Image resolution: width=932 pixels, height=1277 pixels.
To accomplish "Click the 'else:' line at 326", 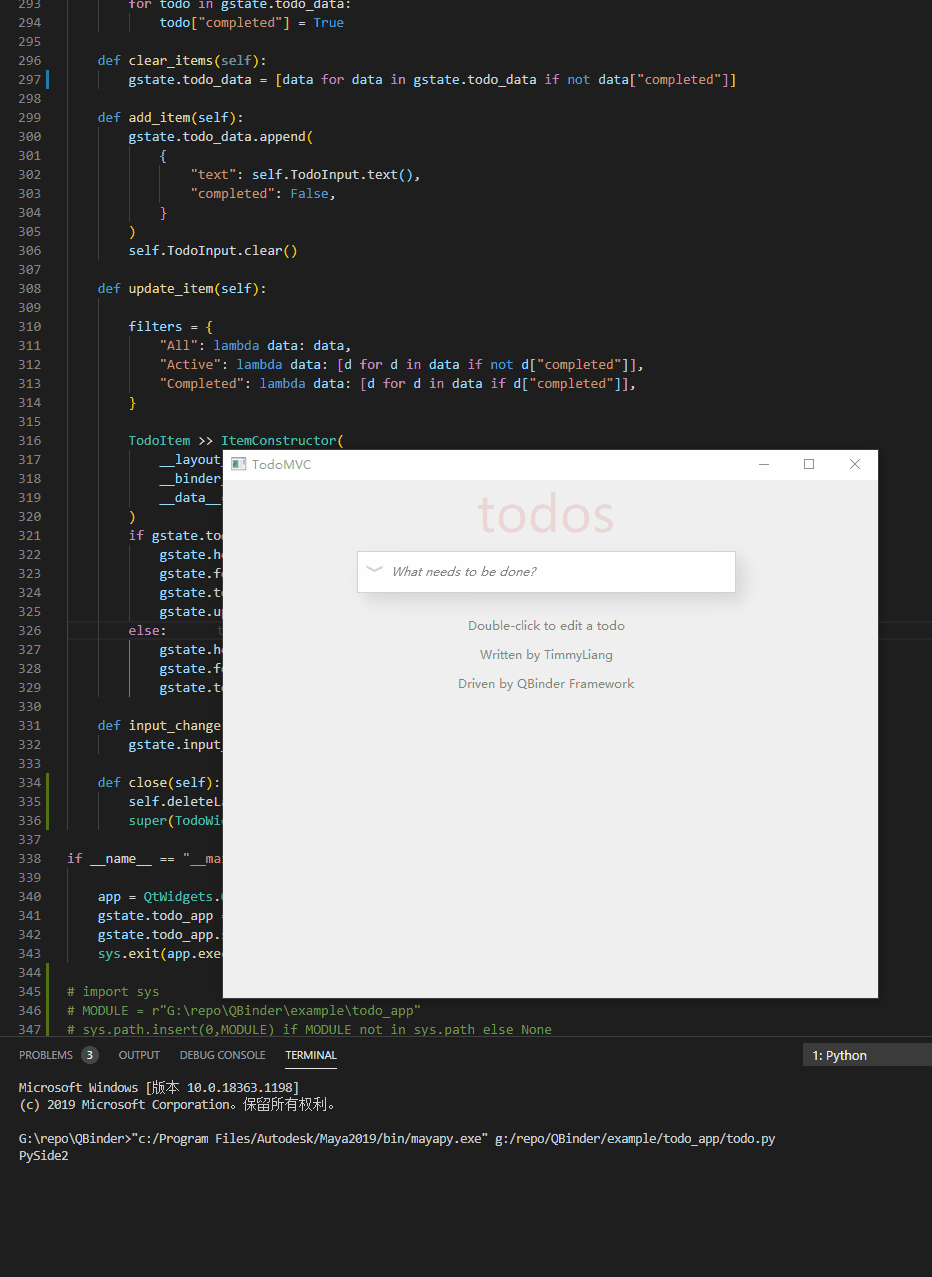I will (148, 630).
